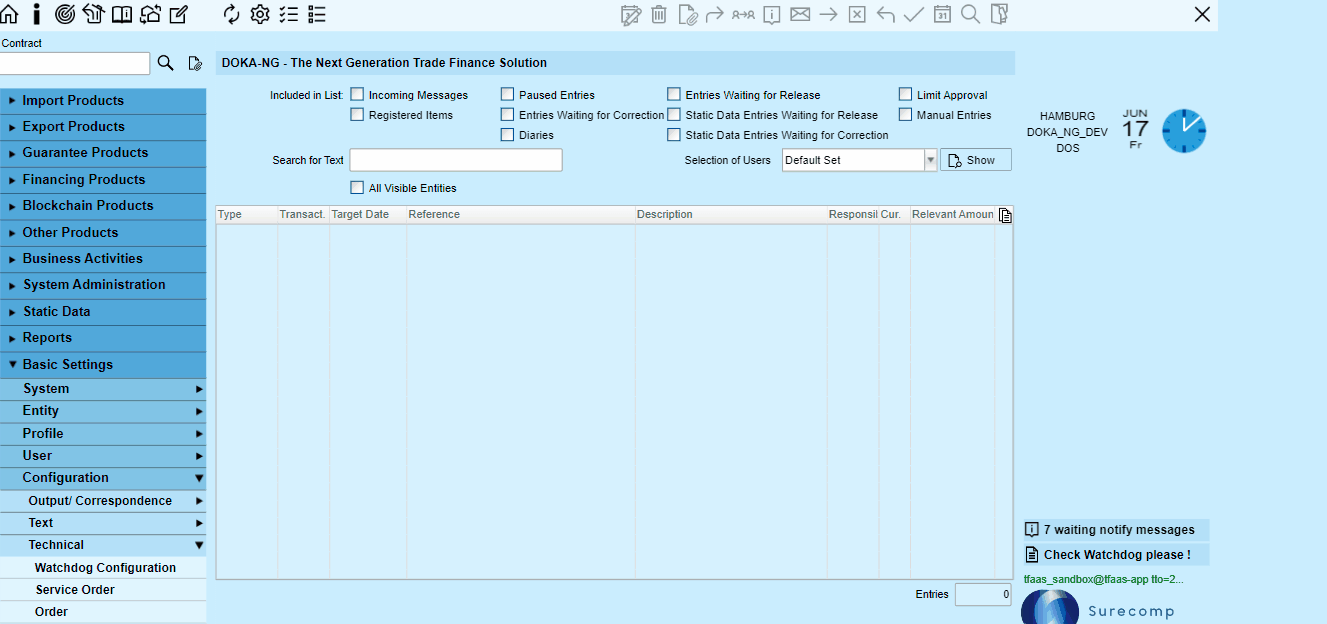The width and height of the screenshot is (1327, 624).
Task: Tick the Limit Approval checkbox
Action: point(905,95)
